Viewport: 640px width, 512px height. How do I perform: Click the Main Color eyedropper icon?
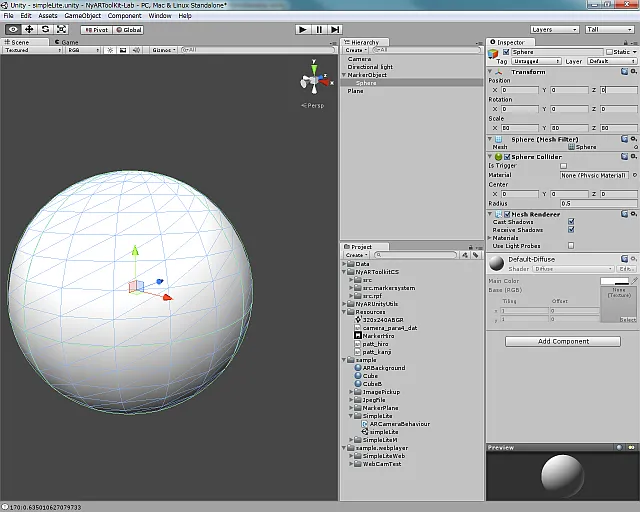[x=634, y=280]
